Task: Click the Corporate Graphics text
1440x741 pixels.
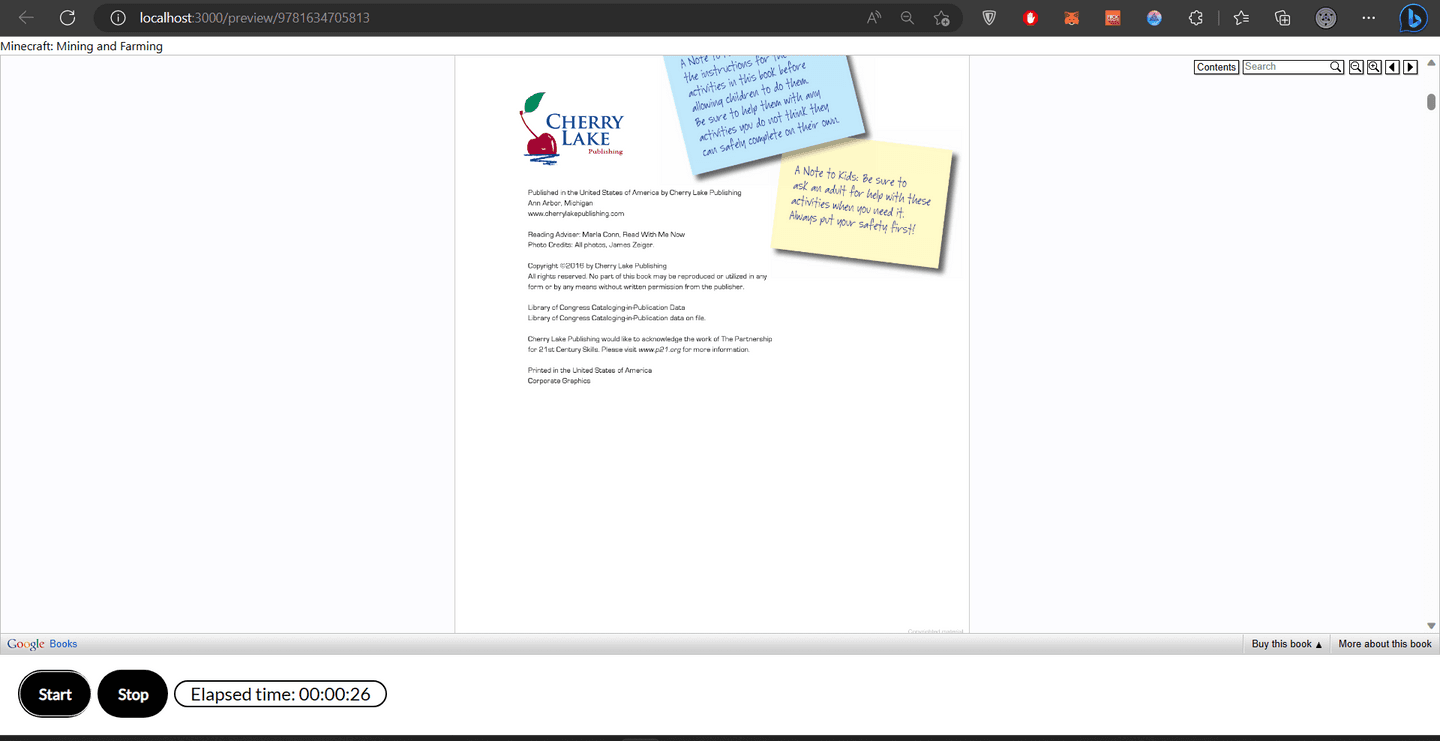Action: coord(559,381)
